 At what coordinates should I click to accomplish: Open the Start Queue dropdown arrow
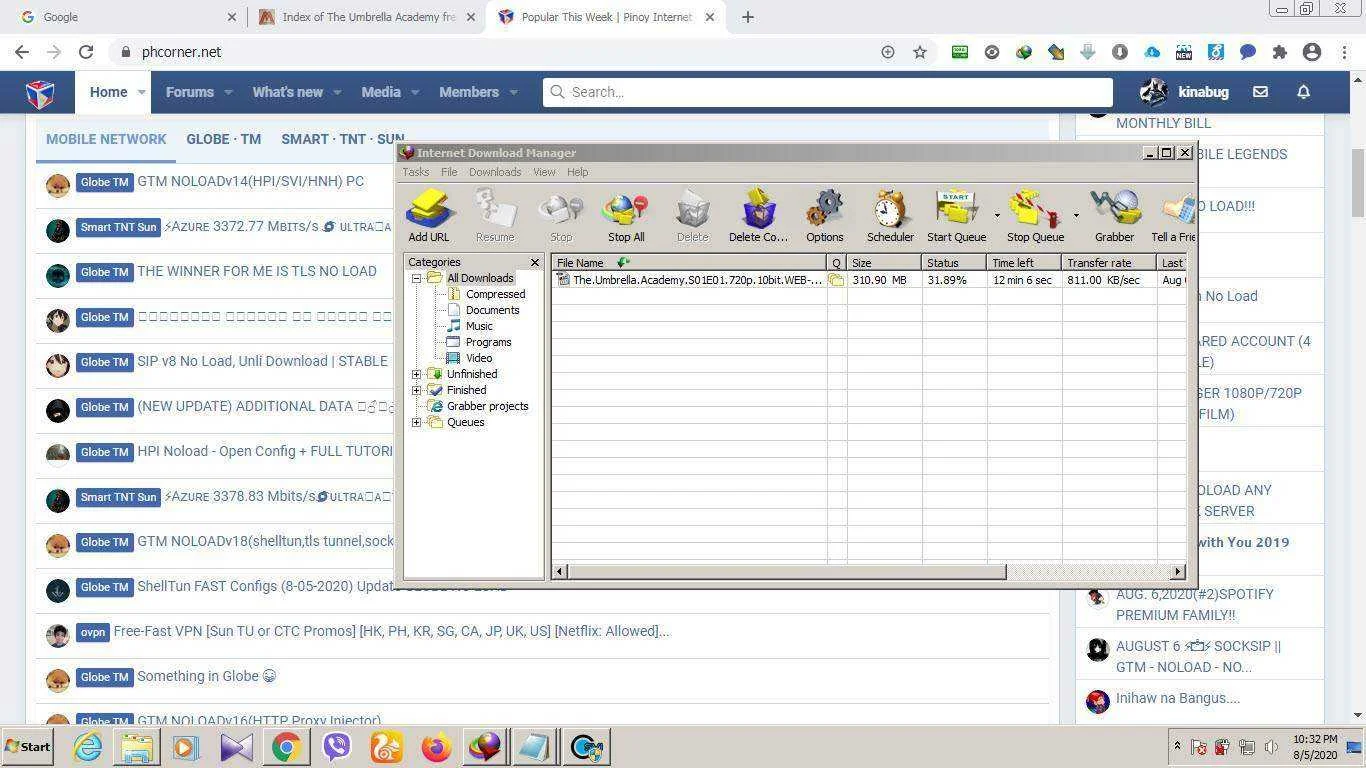click(997, 215)
